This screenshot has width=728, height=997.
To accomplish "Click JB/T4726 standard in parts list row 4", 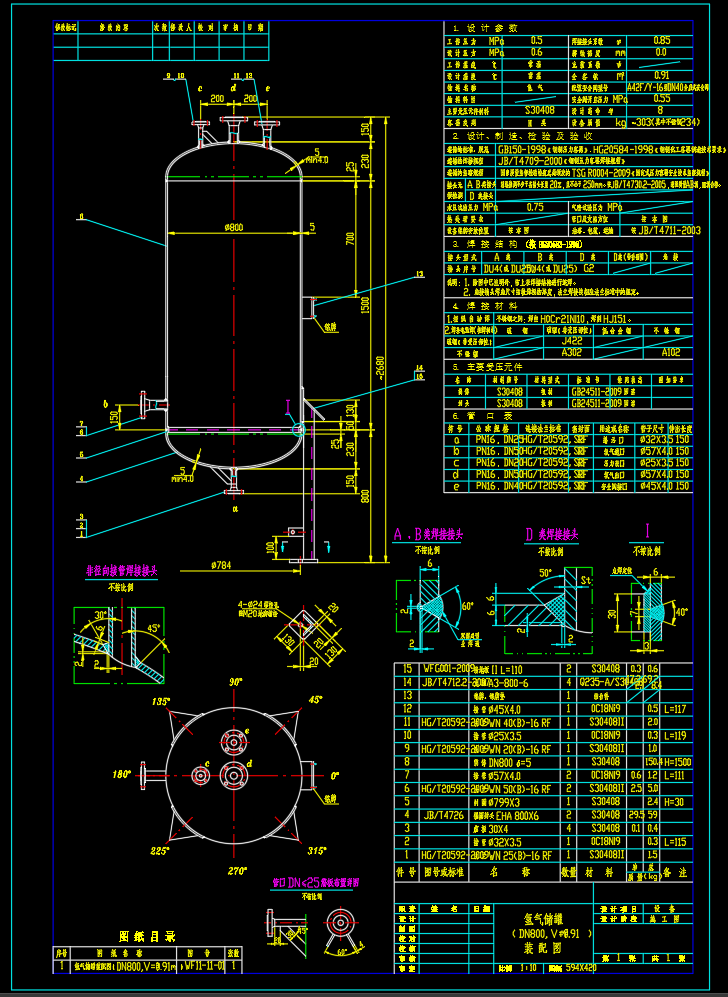I will [444, 815].
